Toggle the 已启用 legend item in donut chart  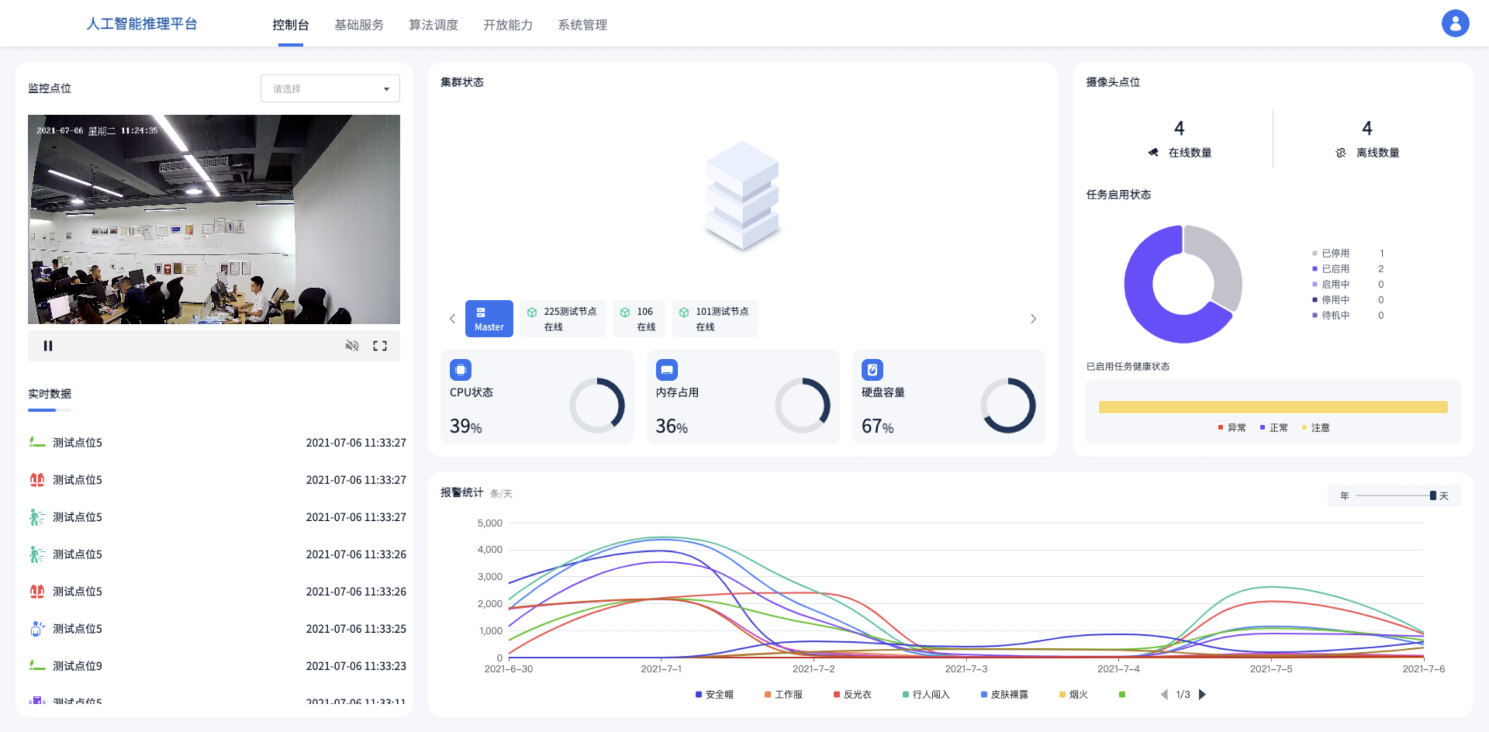1335,269
